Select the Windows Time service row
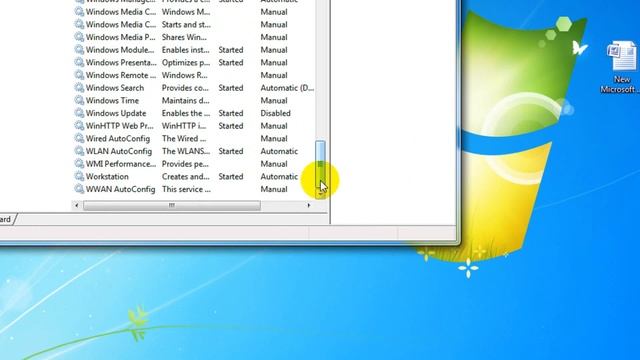 [194, 100]
